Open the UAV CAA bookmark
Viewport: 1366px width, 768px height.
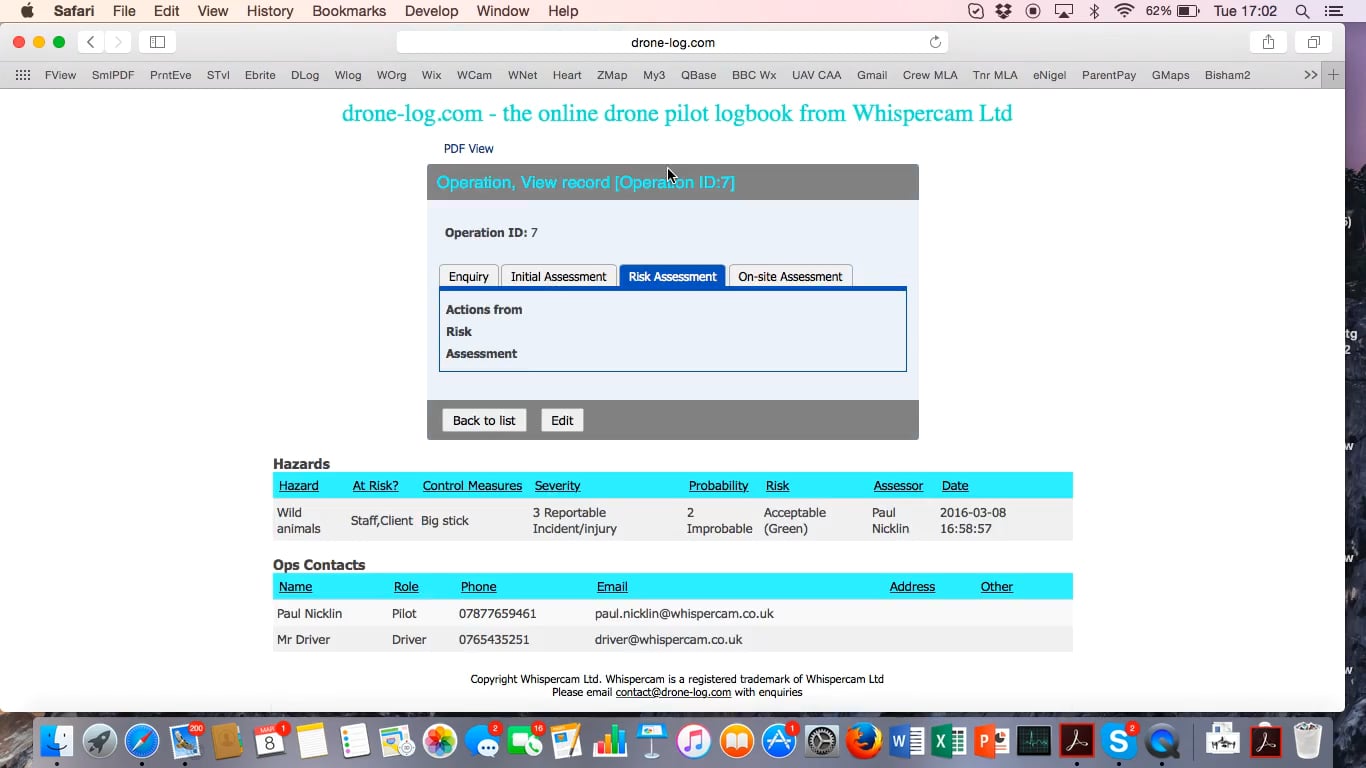816,75
